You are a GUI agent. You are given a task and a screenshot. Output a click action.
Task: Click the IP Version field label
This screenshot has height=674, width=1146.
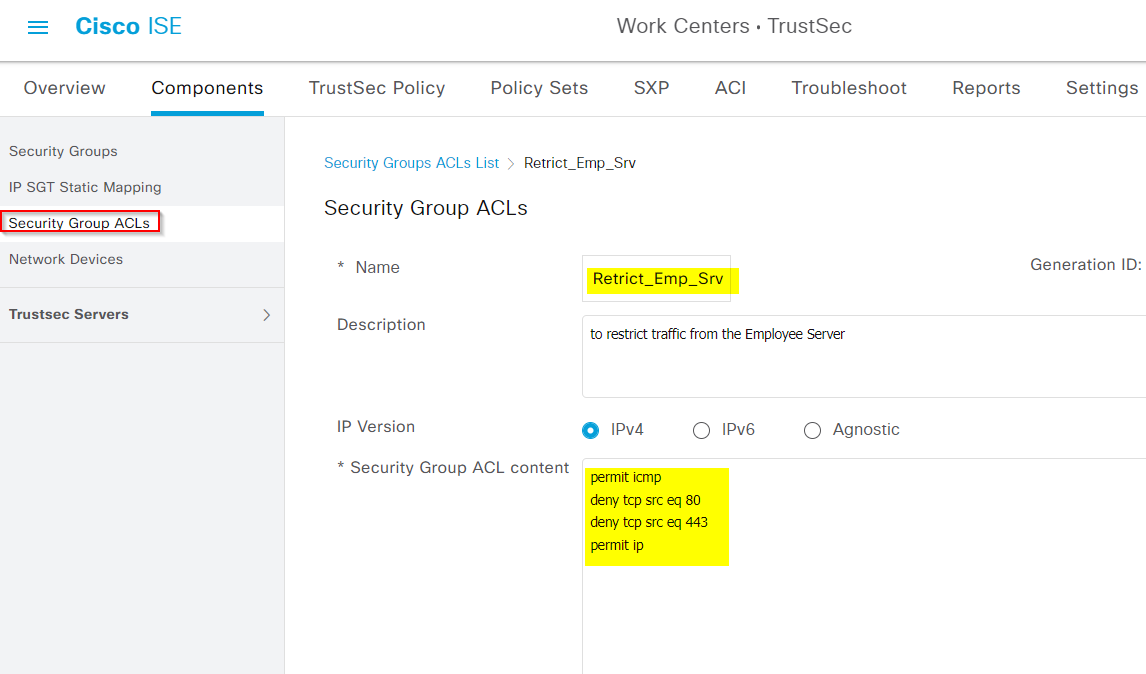[376, 427]
